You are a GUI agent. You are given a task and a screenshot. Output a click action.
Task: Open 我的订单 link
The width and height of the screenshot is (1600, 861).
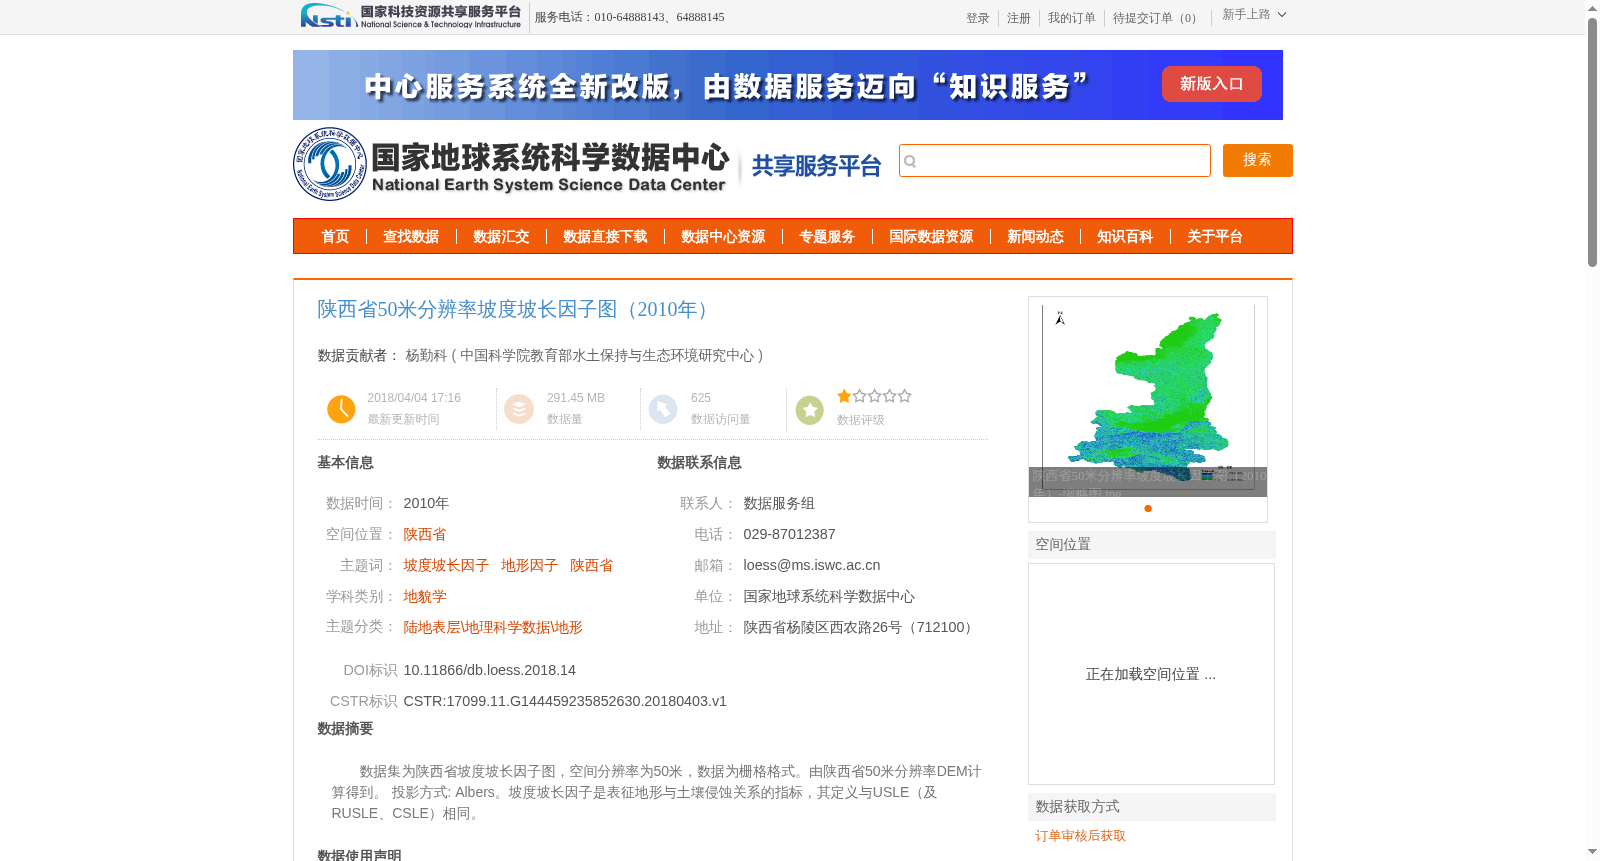point(1072,18)
